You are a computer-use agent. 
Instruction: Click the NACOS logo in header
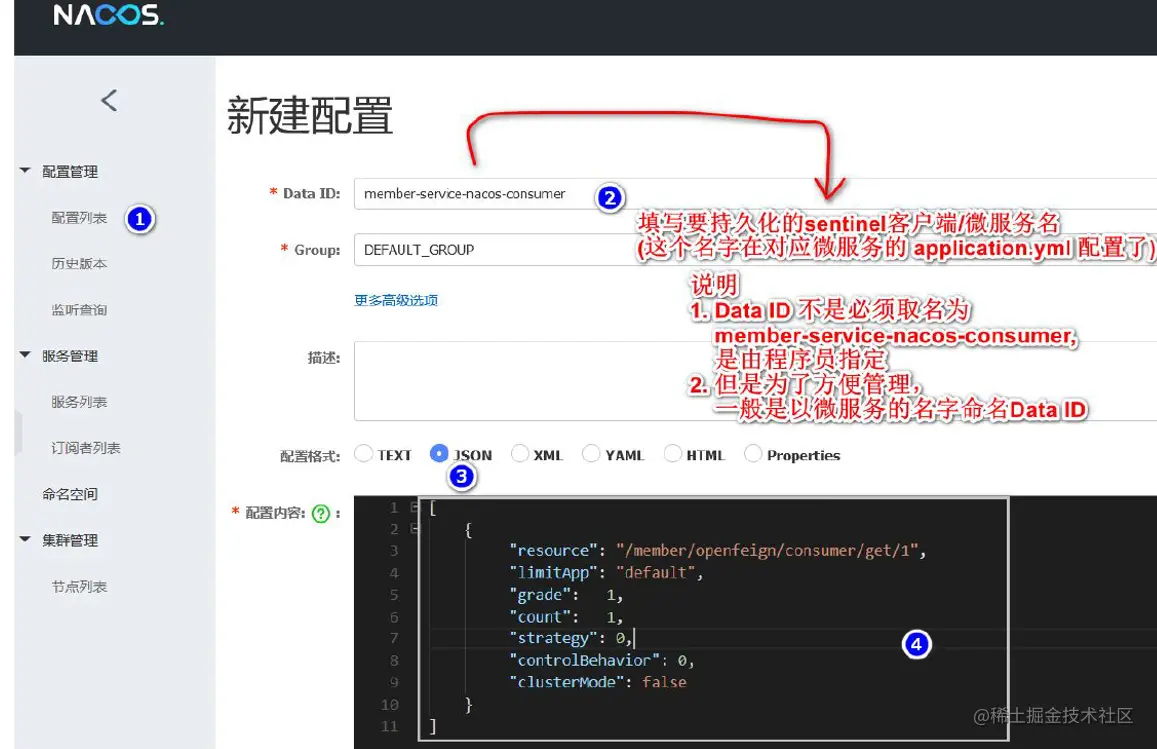108,15
